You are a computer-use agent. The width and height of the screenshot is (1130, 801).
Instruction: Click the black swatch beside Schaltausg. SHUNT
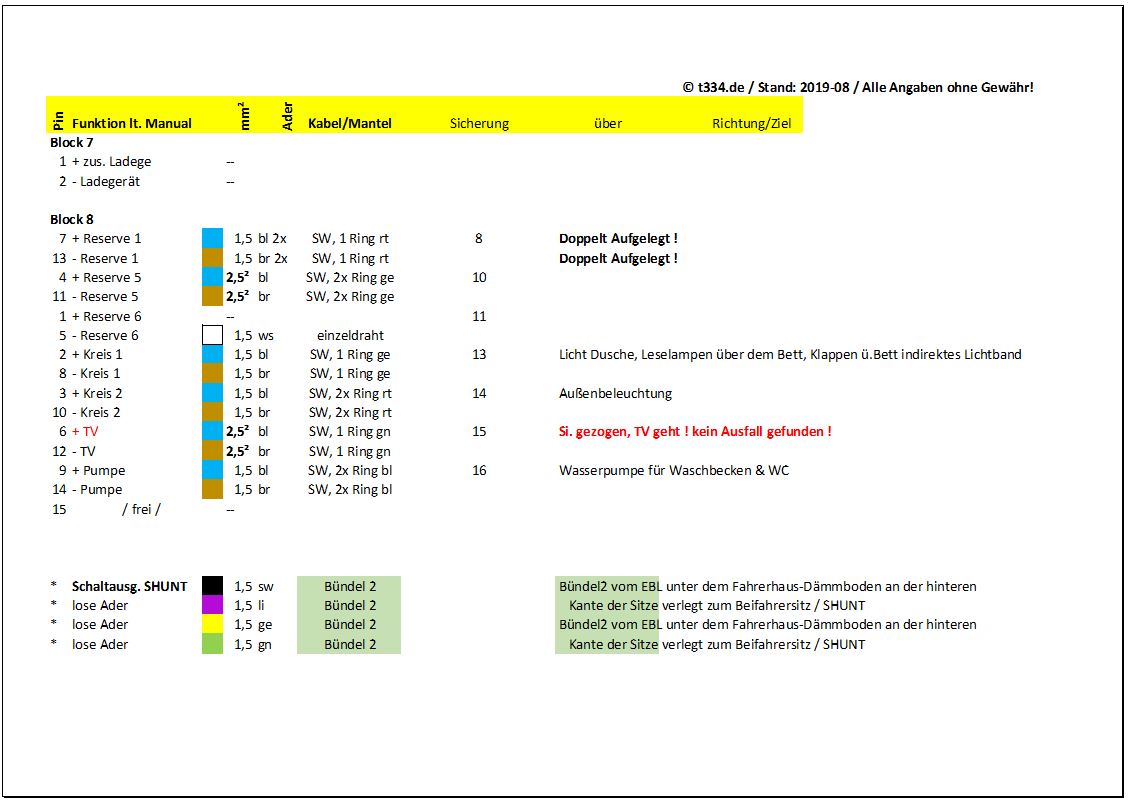[212, 586]
